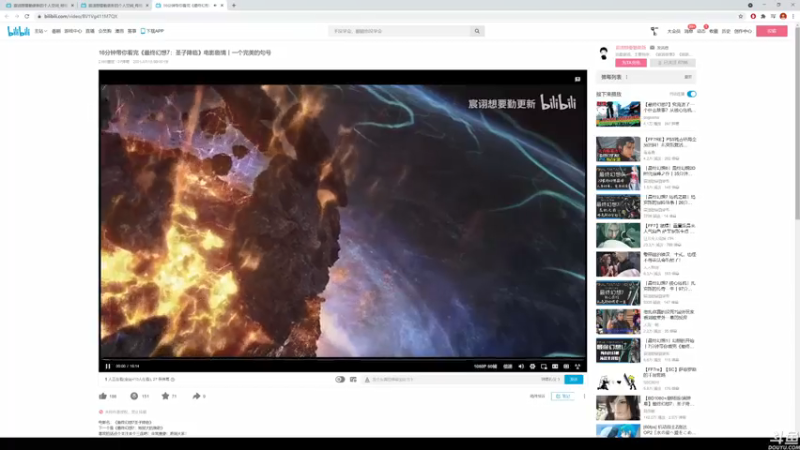Click the messages item with red badge
The image size is (800, 450).
689,31
